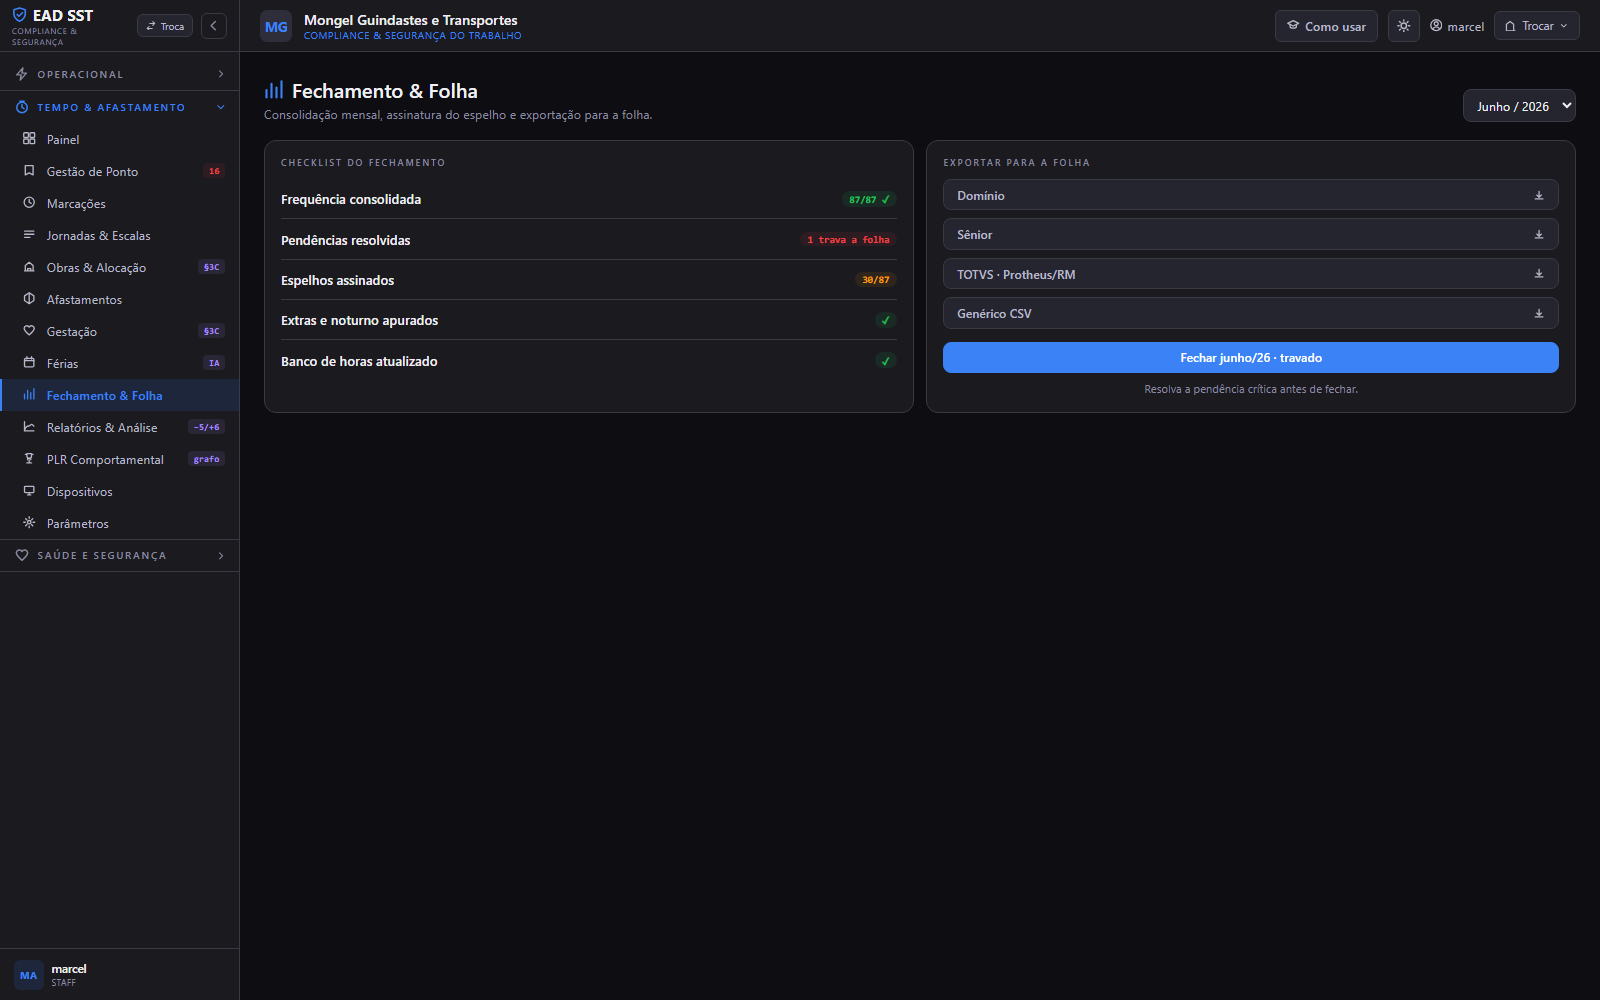
Task: Open Afastamentos in sidebar
Action: click(x=120, y=299)
